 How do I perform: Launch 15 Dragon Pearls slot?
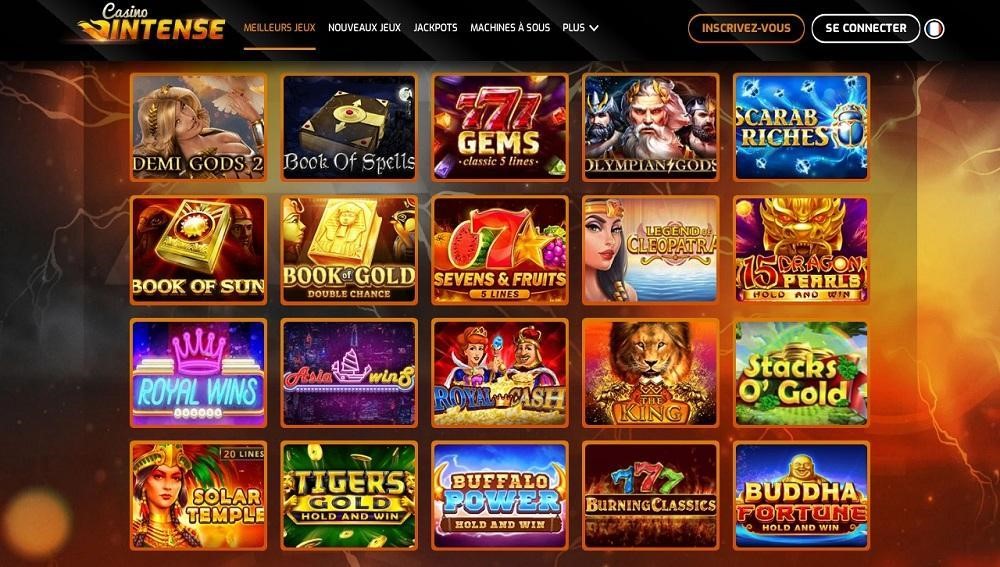(801, 249)
